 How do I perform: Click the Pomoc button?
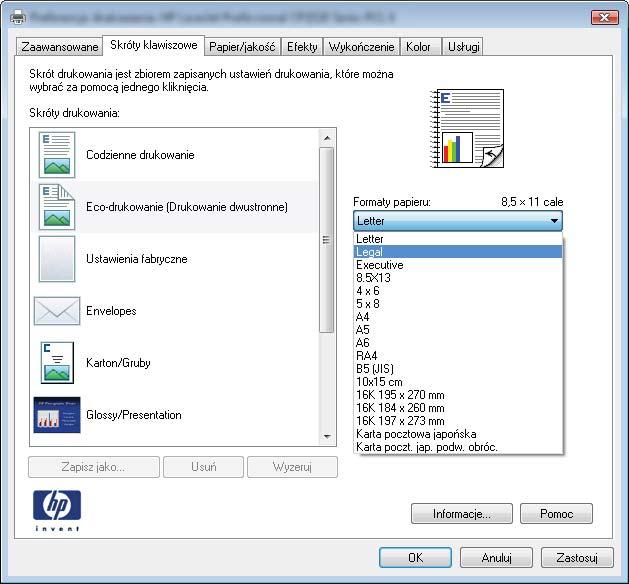coord(556,514)
